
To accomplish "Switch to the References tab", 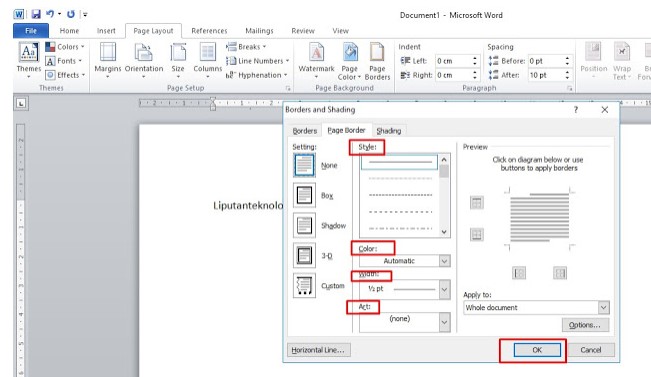I will pos(209,31).
